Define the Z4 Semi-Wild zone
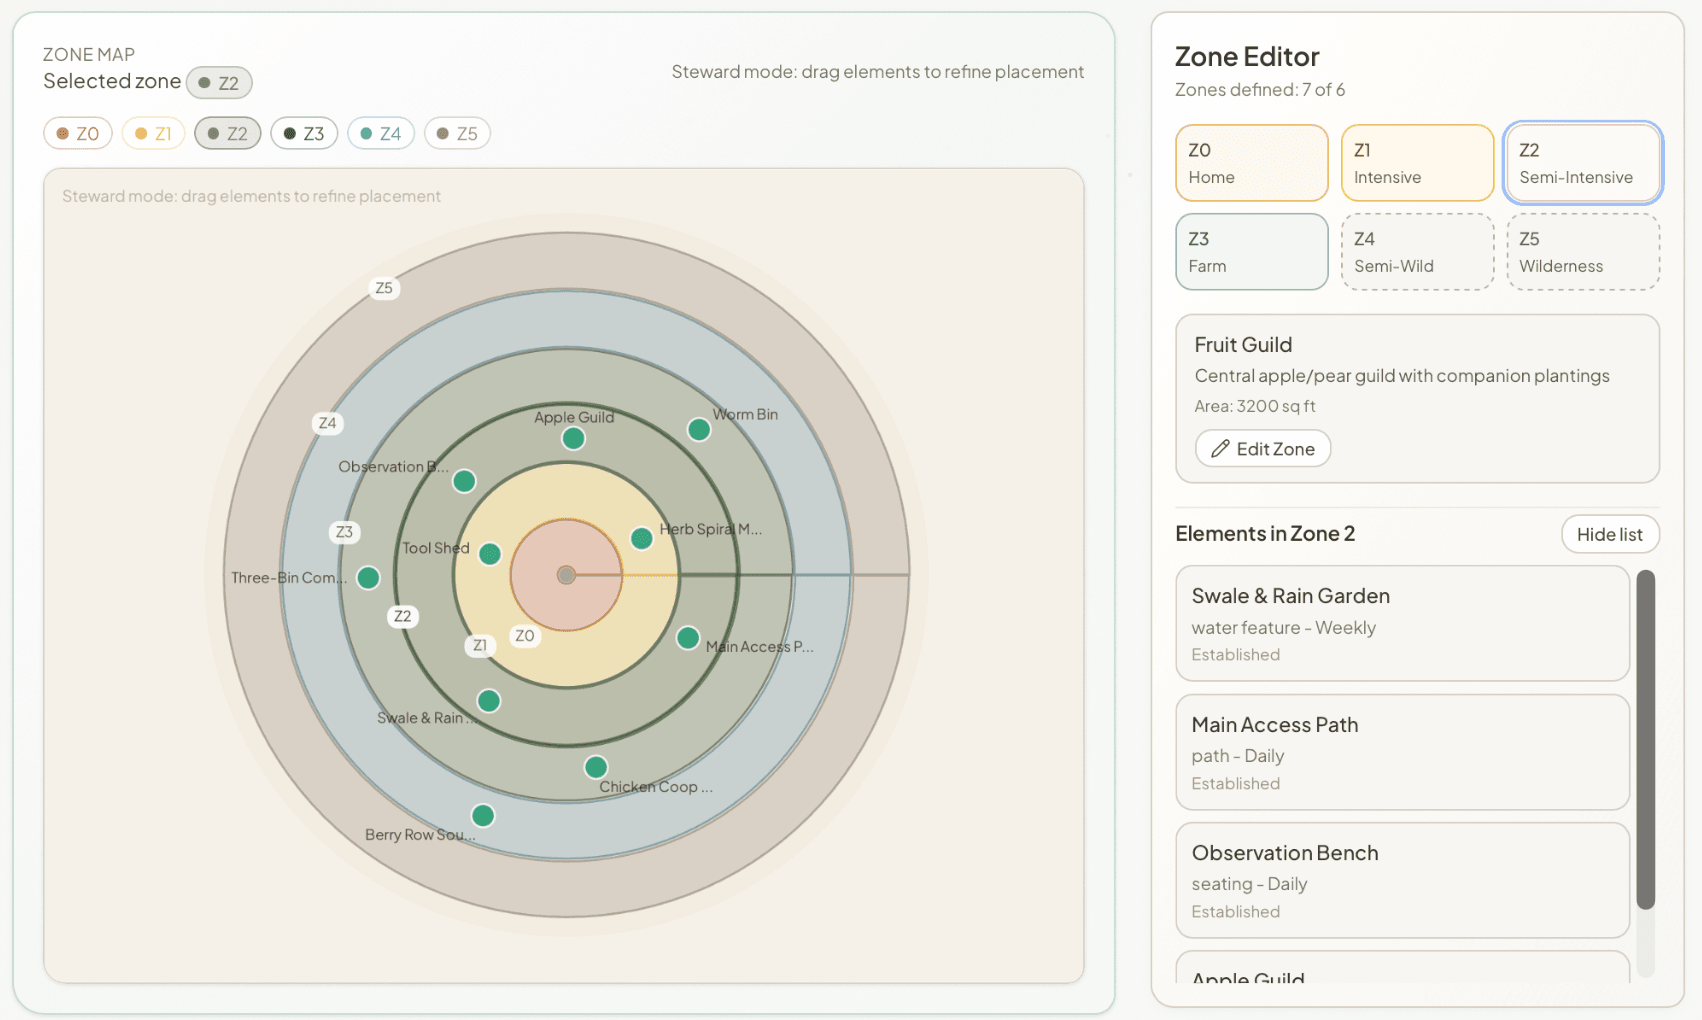 (1417, 251)
